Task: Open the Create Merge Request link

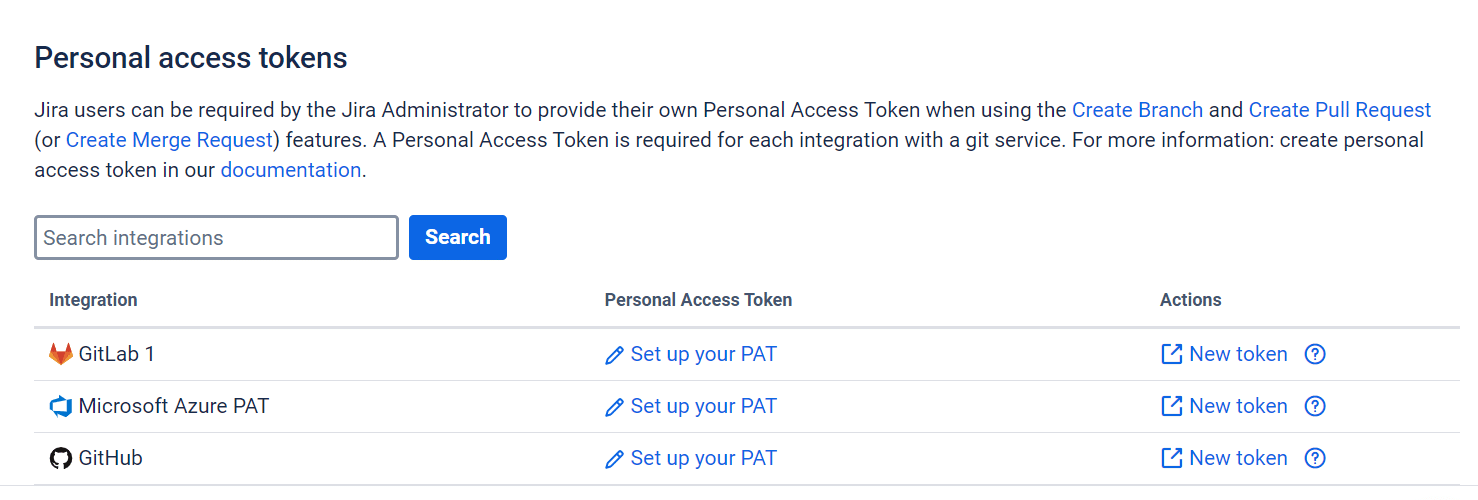Action: click(x=169, y=140)
